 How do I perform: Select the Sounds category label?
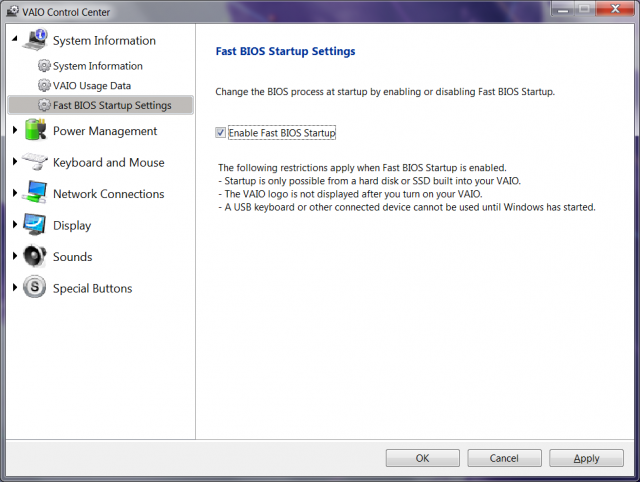point(73,257)
